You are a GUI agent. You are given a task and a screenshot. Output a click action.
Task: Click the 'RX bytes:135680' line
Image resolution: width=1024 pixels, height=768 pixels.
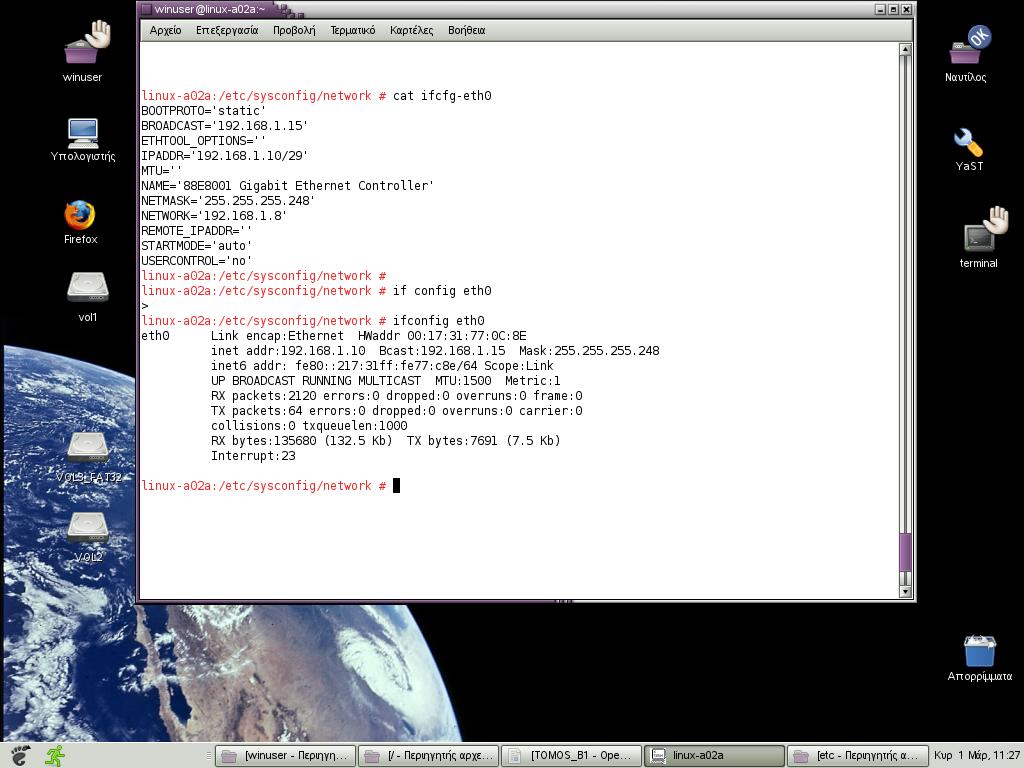(x=385, y=441)
